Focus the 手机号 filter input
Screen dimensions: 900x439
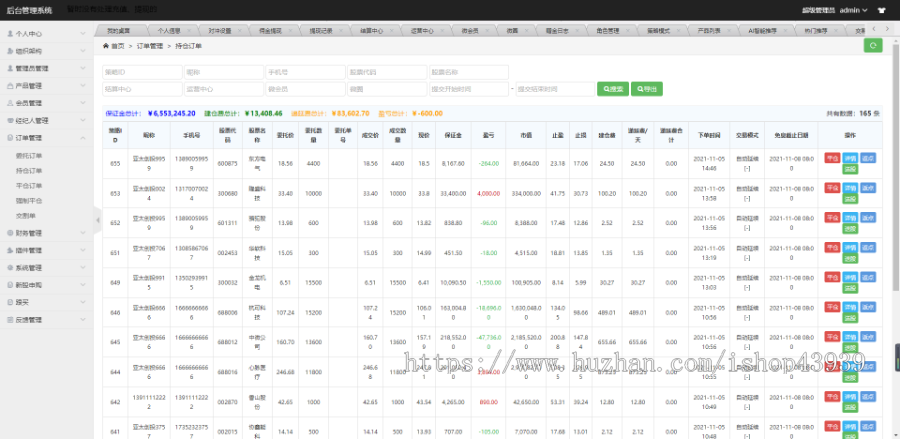(305, 72)
